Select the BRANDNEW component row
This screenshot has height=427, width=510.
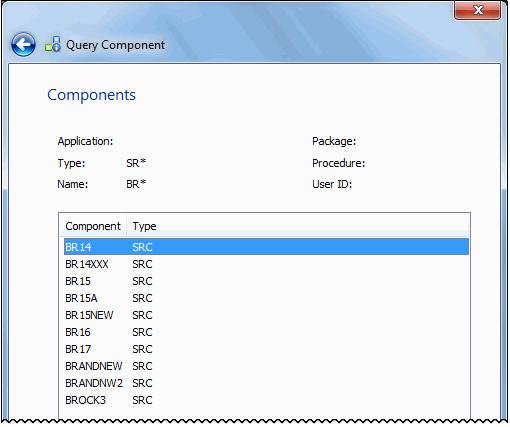coord(266,366)
